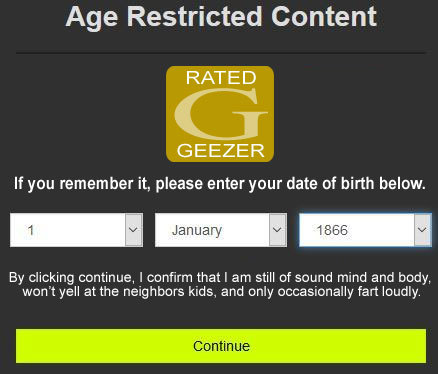Click the neighbors kids disclaimer line
438x374 pixels.
click(221, 292)
